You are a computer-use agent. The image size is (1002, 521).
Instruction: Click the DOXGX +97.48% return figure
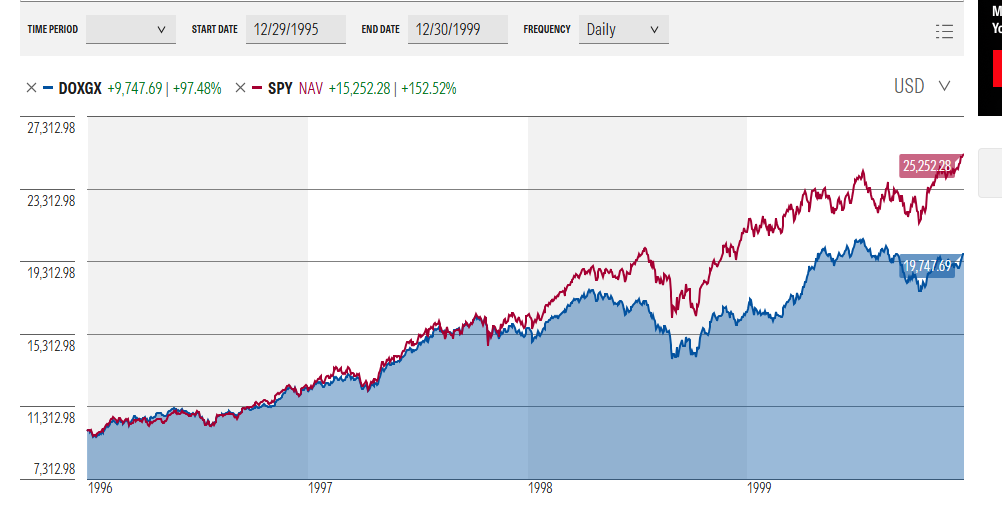pos(197,88)
